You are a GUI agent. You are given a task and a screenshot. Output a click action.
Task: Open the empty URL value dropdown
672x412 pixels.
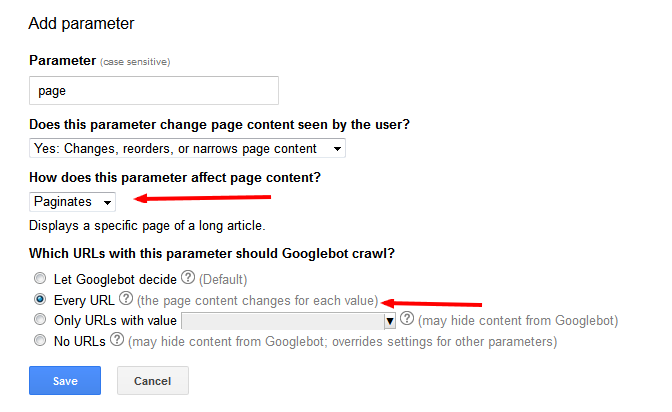pyautogui.click(x=289, y=321)
